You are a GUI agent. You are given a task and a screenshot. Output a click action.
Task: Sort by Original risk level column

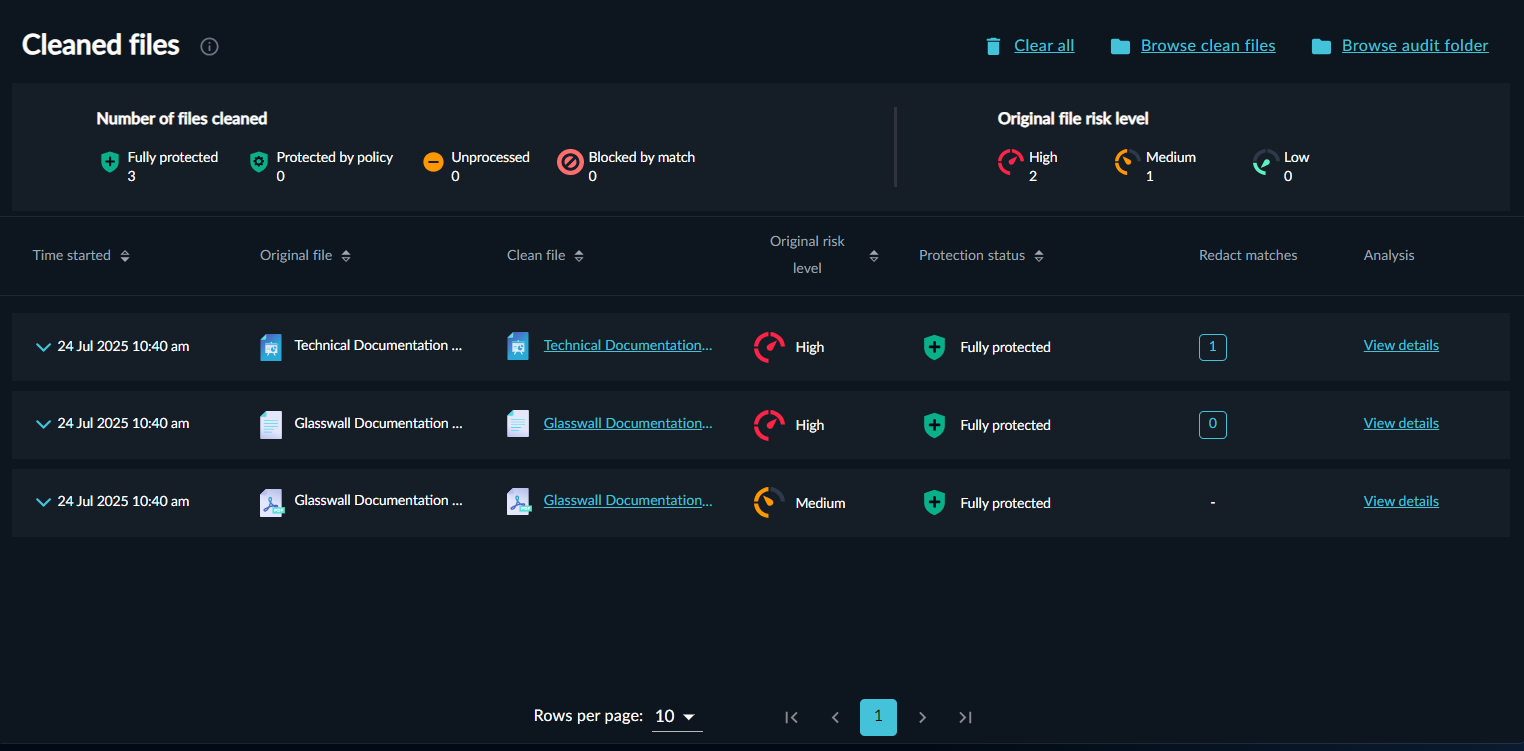click(874, 256)
